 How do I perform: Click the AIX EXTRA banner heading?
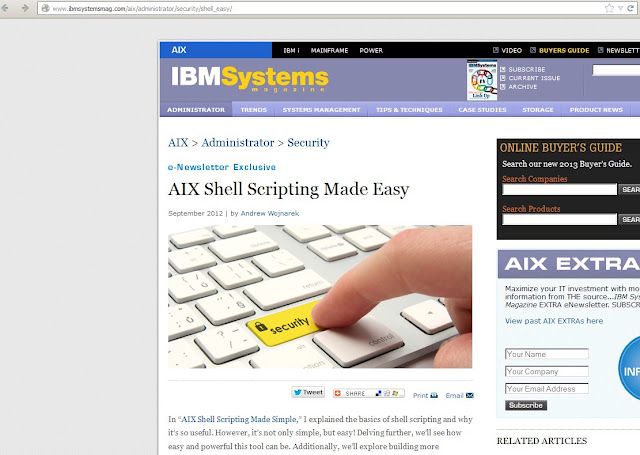pos(569,264)
